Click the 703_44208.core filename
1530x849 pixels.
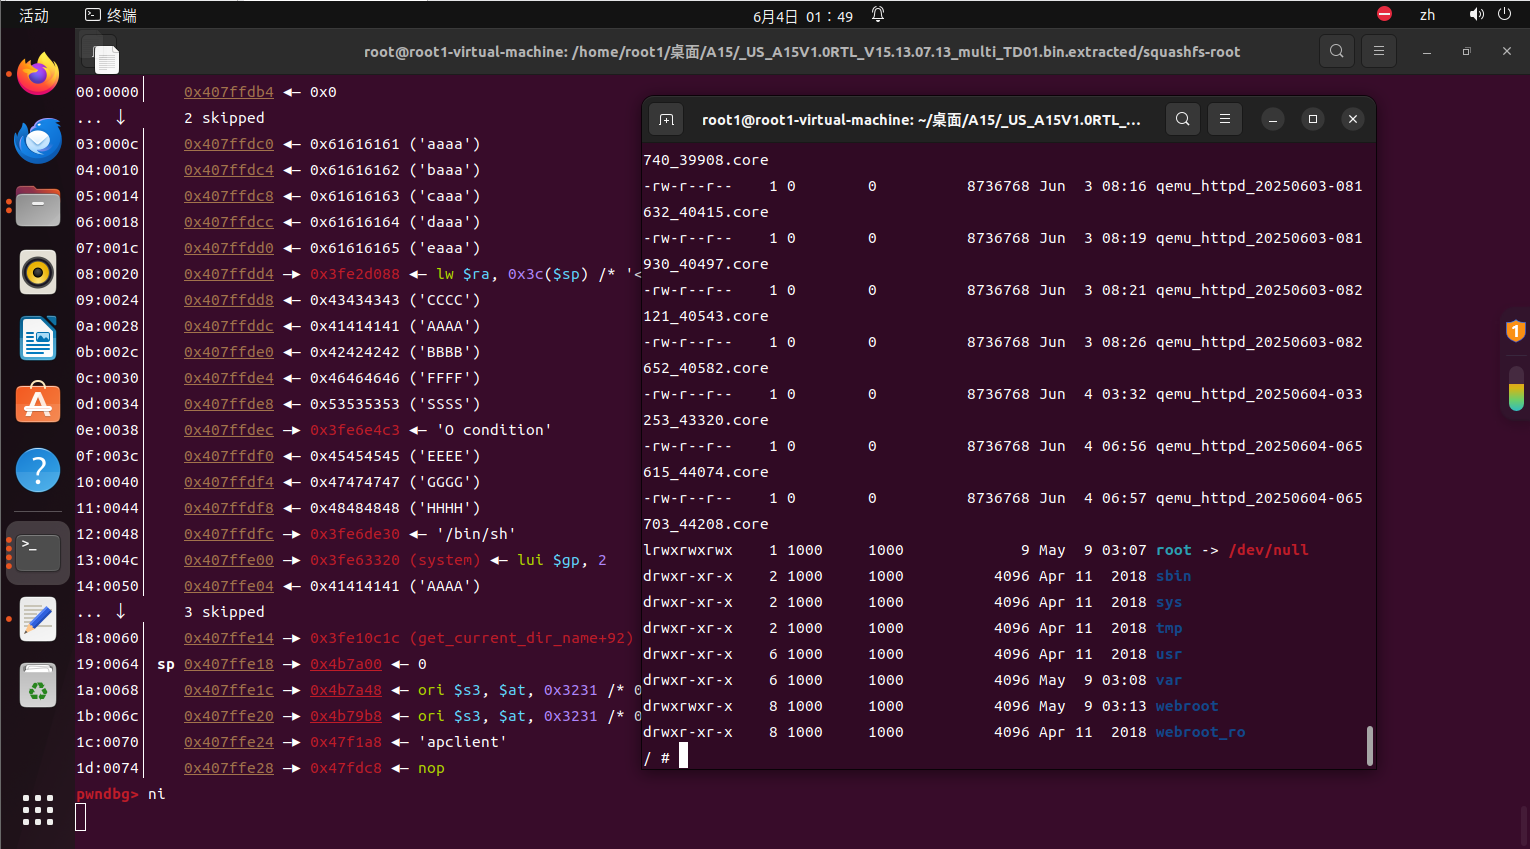click(x=706, y=524)
